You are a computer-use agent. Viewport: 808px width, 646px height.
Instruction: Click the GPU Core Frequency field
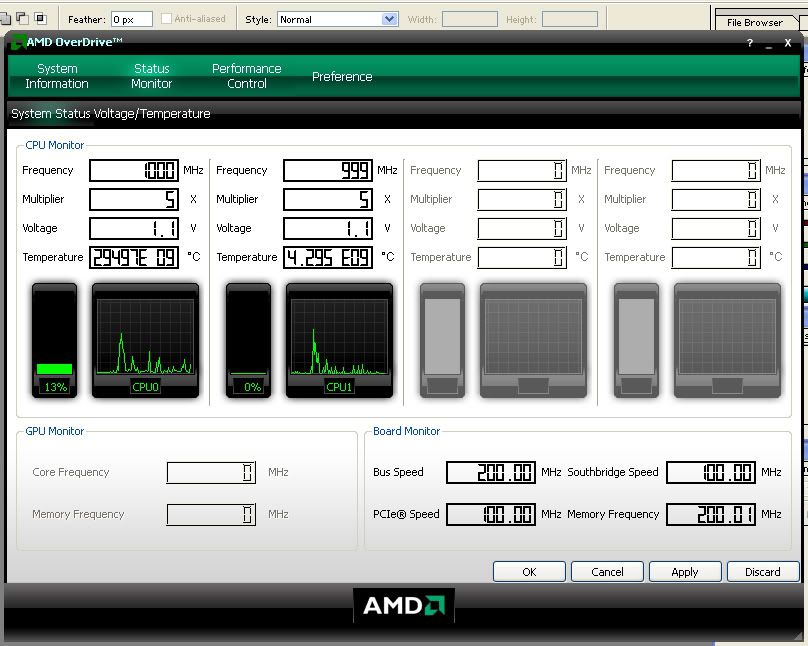click(x=211, y=472)
